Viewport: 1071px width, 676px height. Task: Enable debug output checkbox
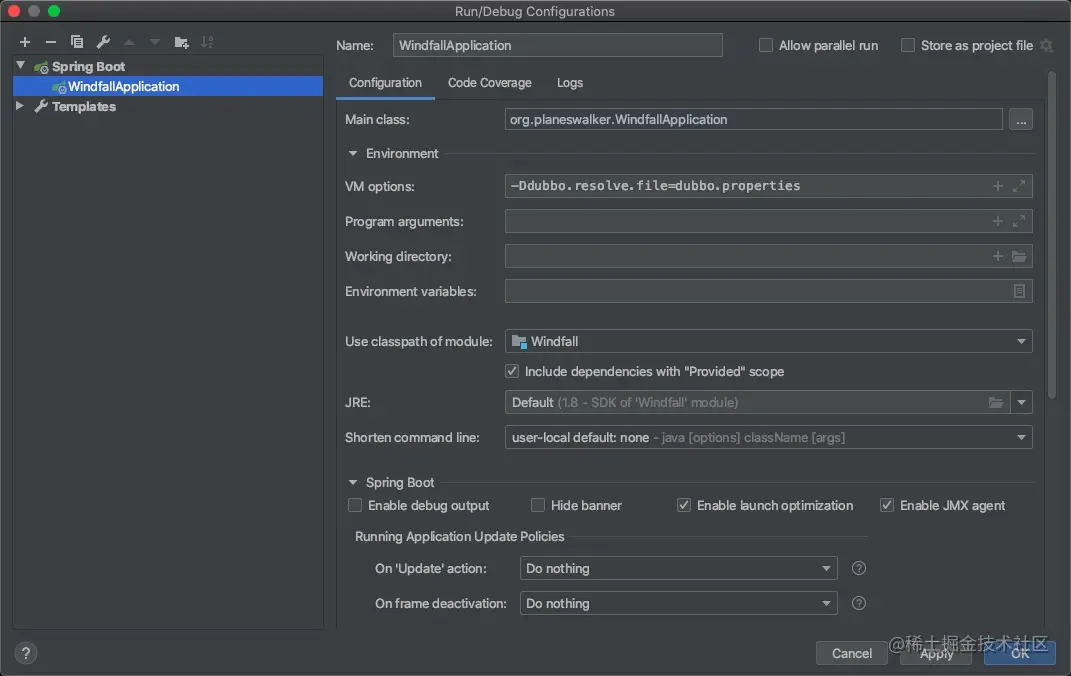[354, 505]
